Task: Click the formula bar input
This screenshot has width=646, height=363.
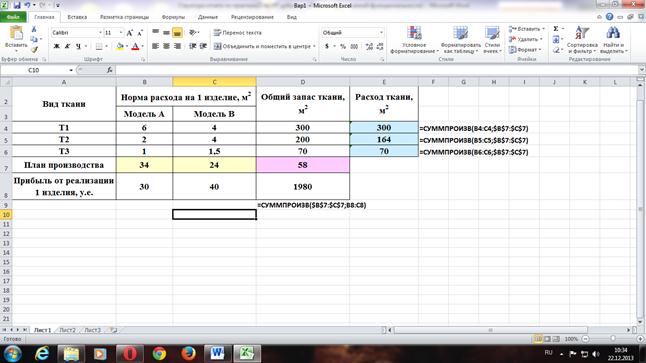Action: [377, 70]
